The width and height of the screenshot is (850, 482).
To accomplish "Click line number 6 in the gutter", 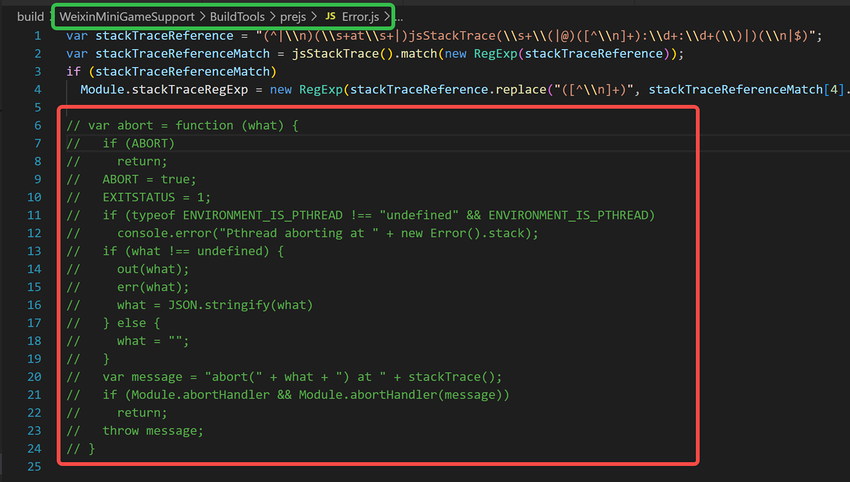I will (x=38, y=126).
